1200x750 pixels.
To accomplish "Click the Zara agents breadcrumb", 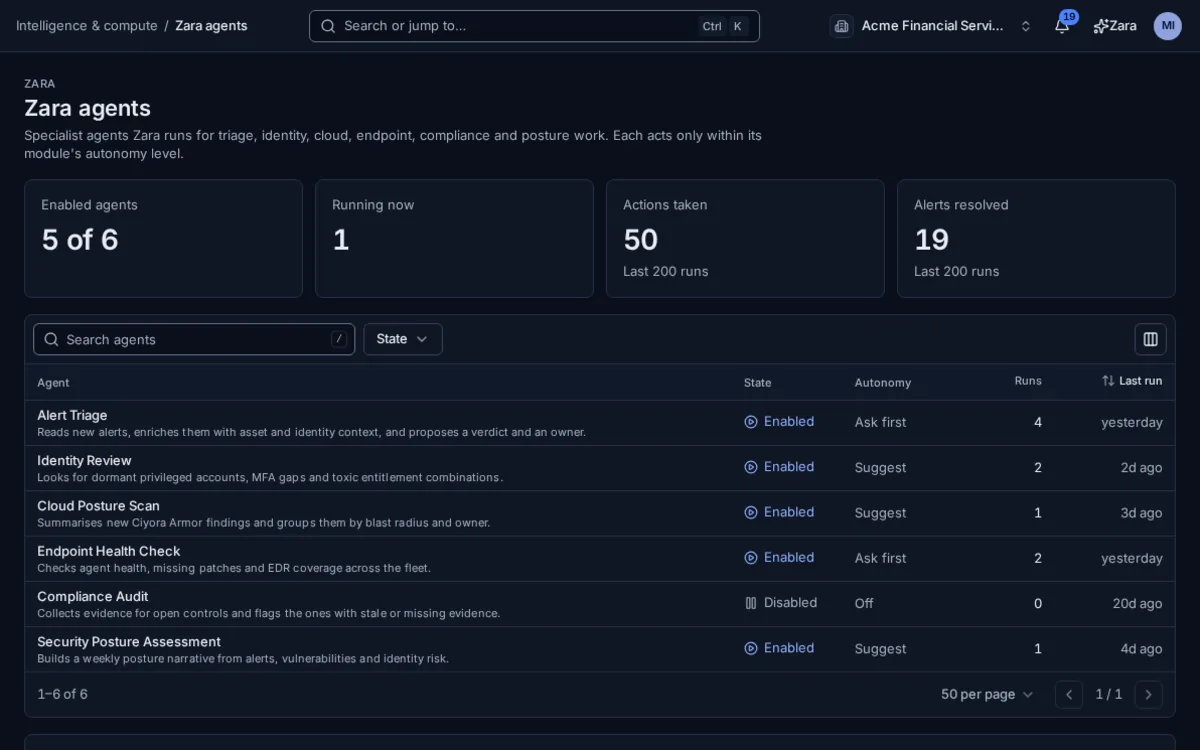I will (211, 26).
